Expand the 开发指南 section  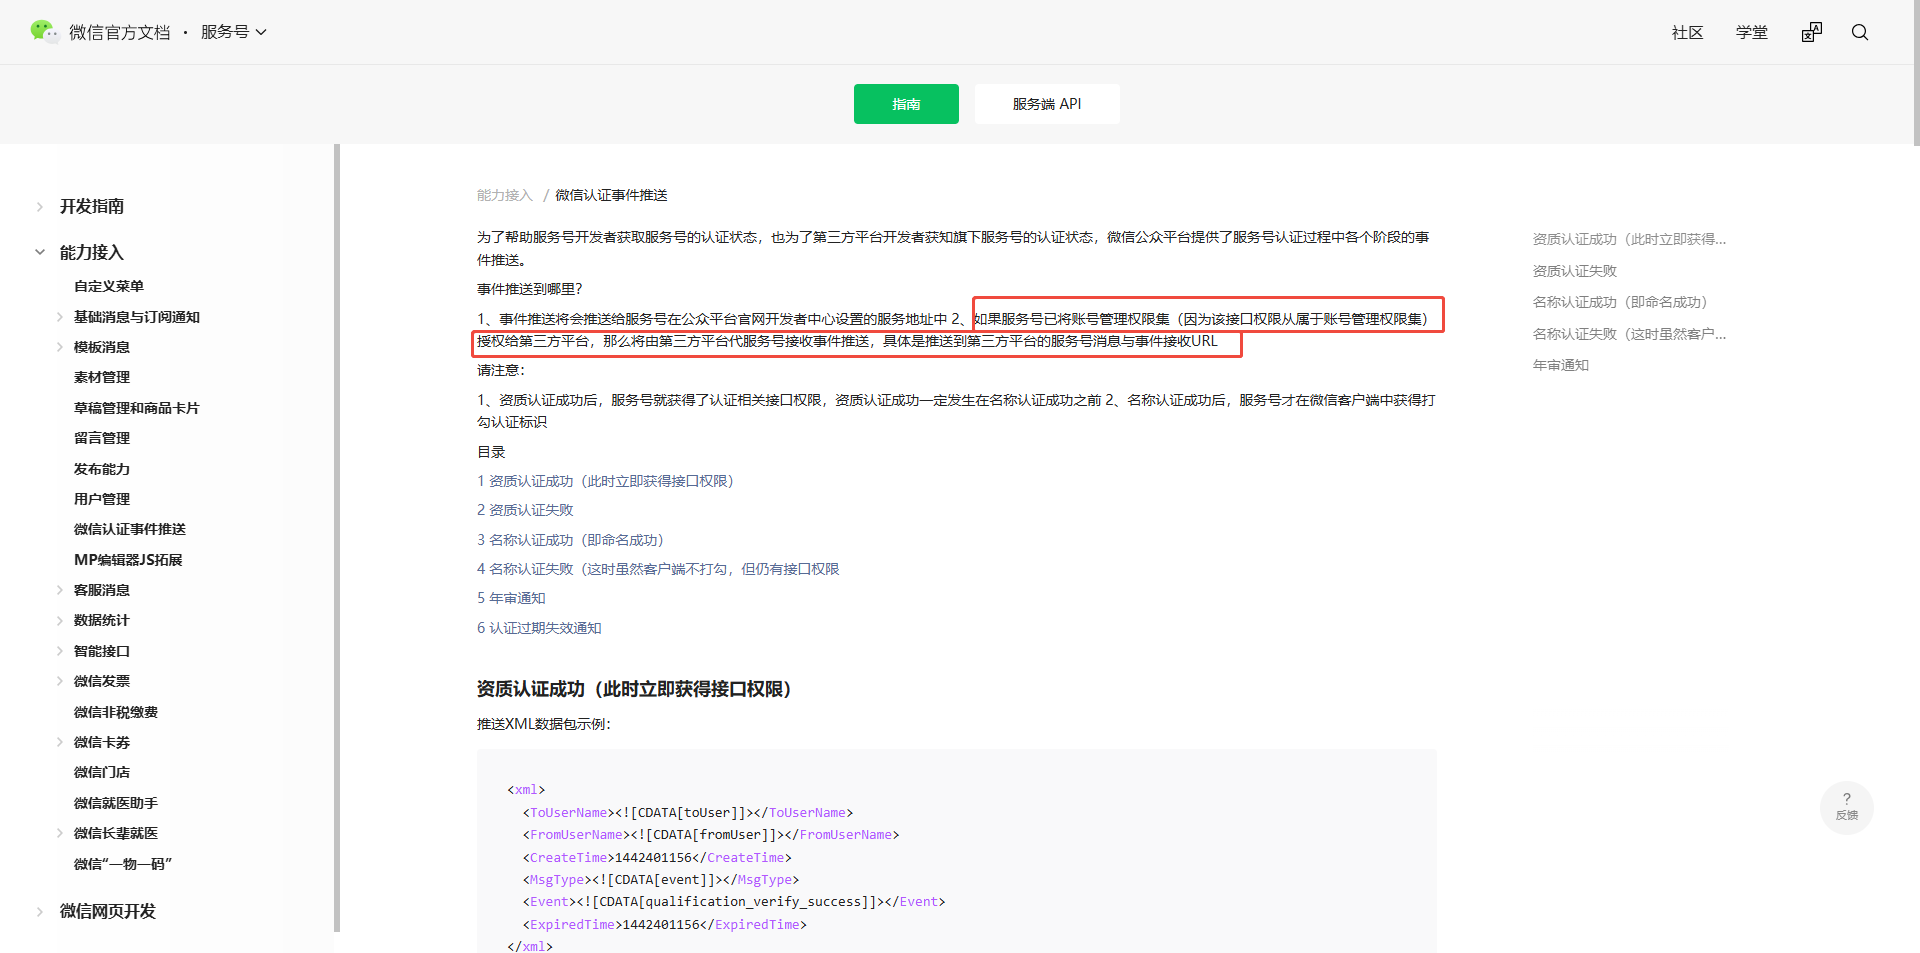coord(40,207)
